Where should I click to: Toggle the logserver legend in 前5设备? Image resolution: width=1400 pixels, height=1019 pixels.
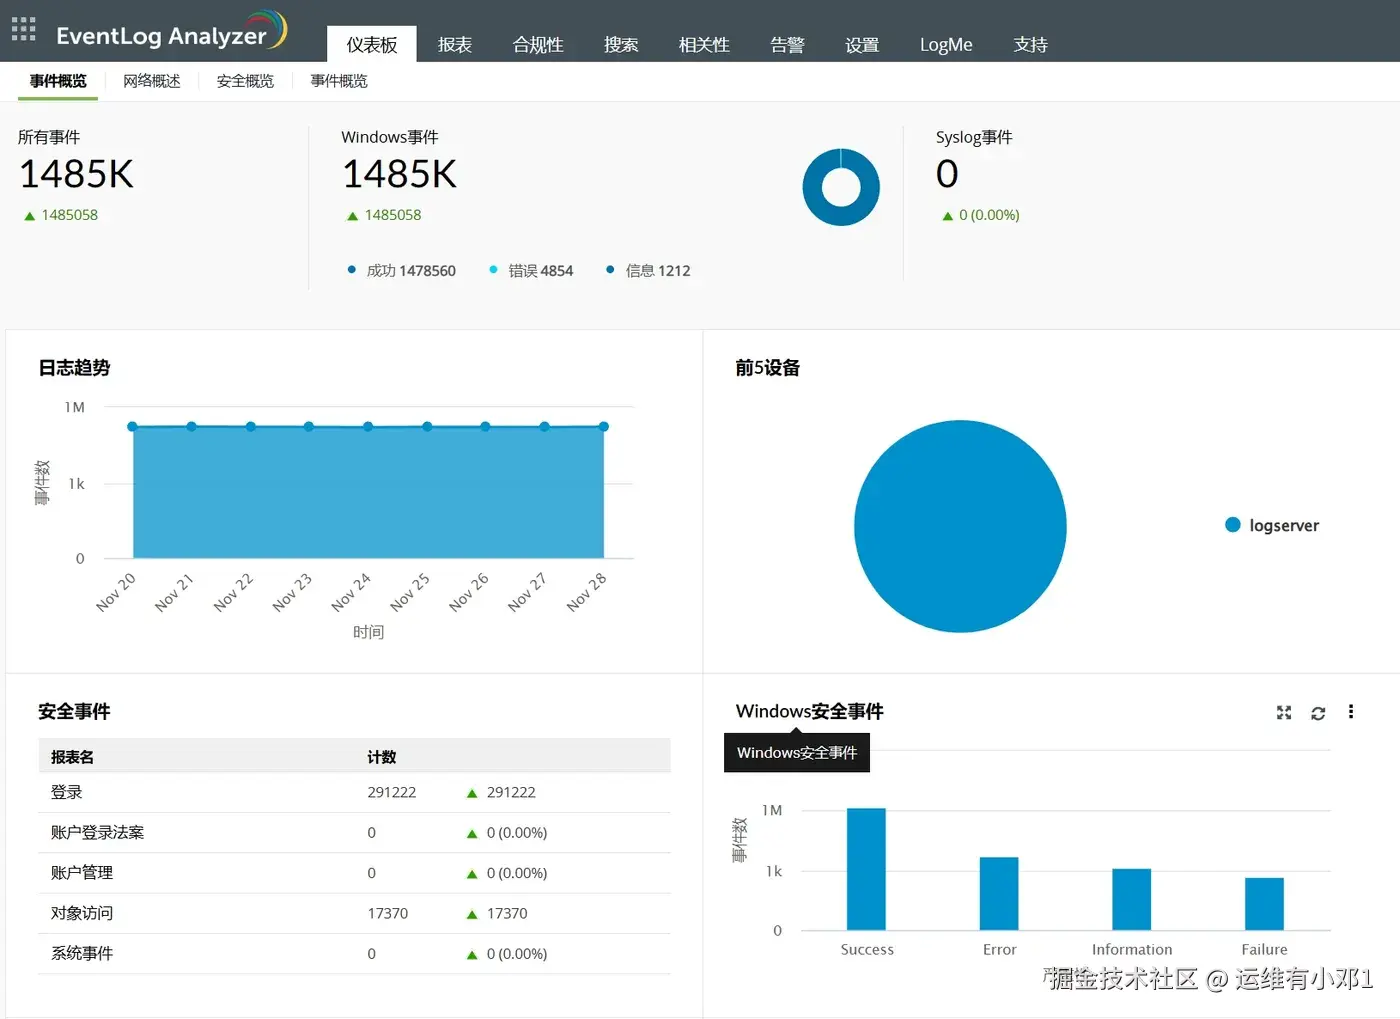click(x=1270, y=524)
